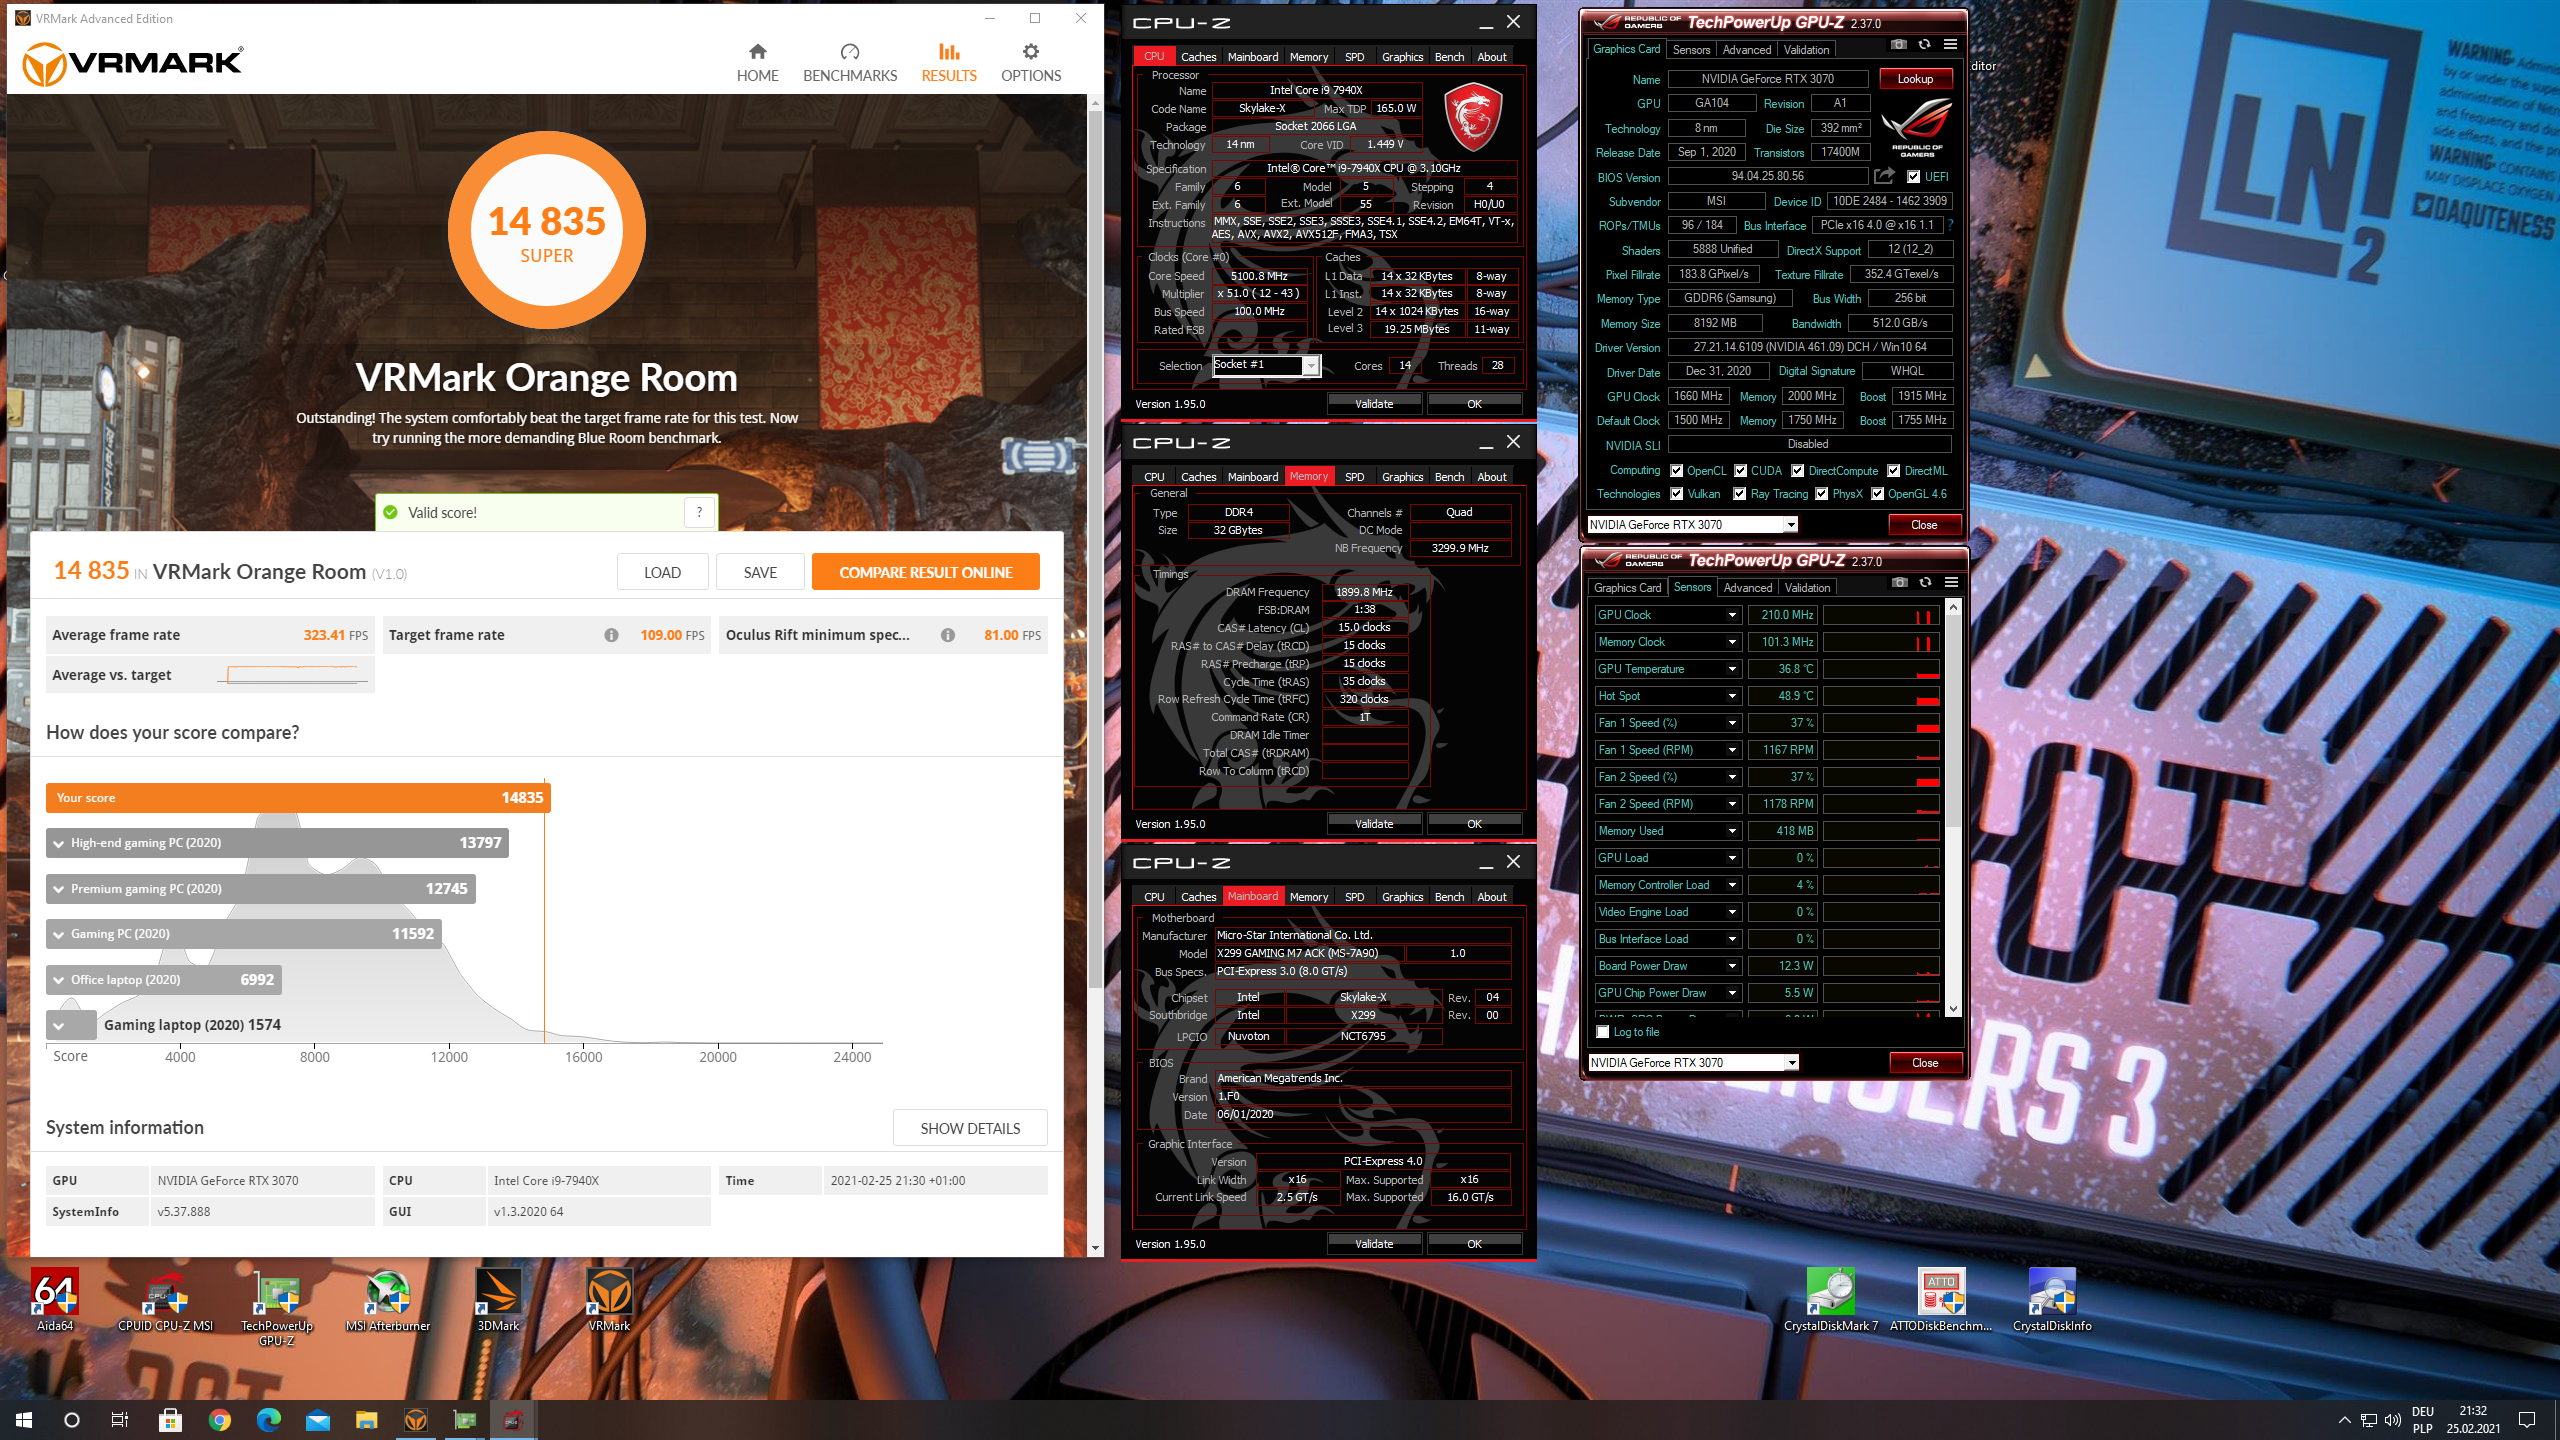
Task: Click the GPU-Z Sensors list scrollbar
Action: (x=1953, y=720)
